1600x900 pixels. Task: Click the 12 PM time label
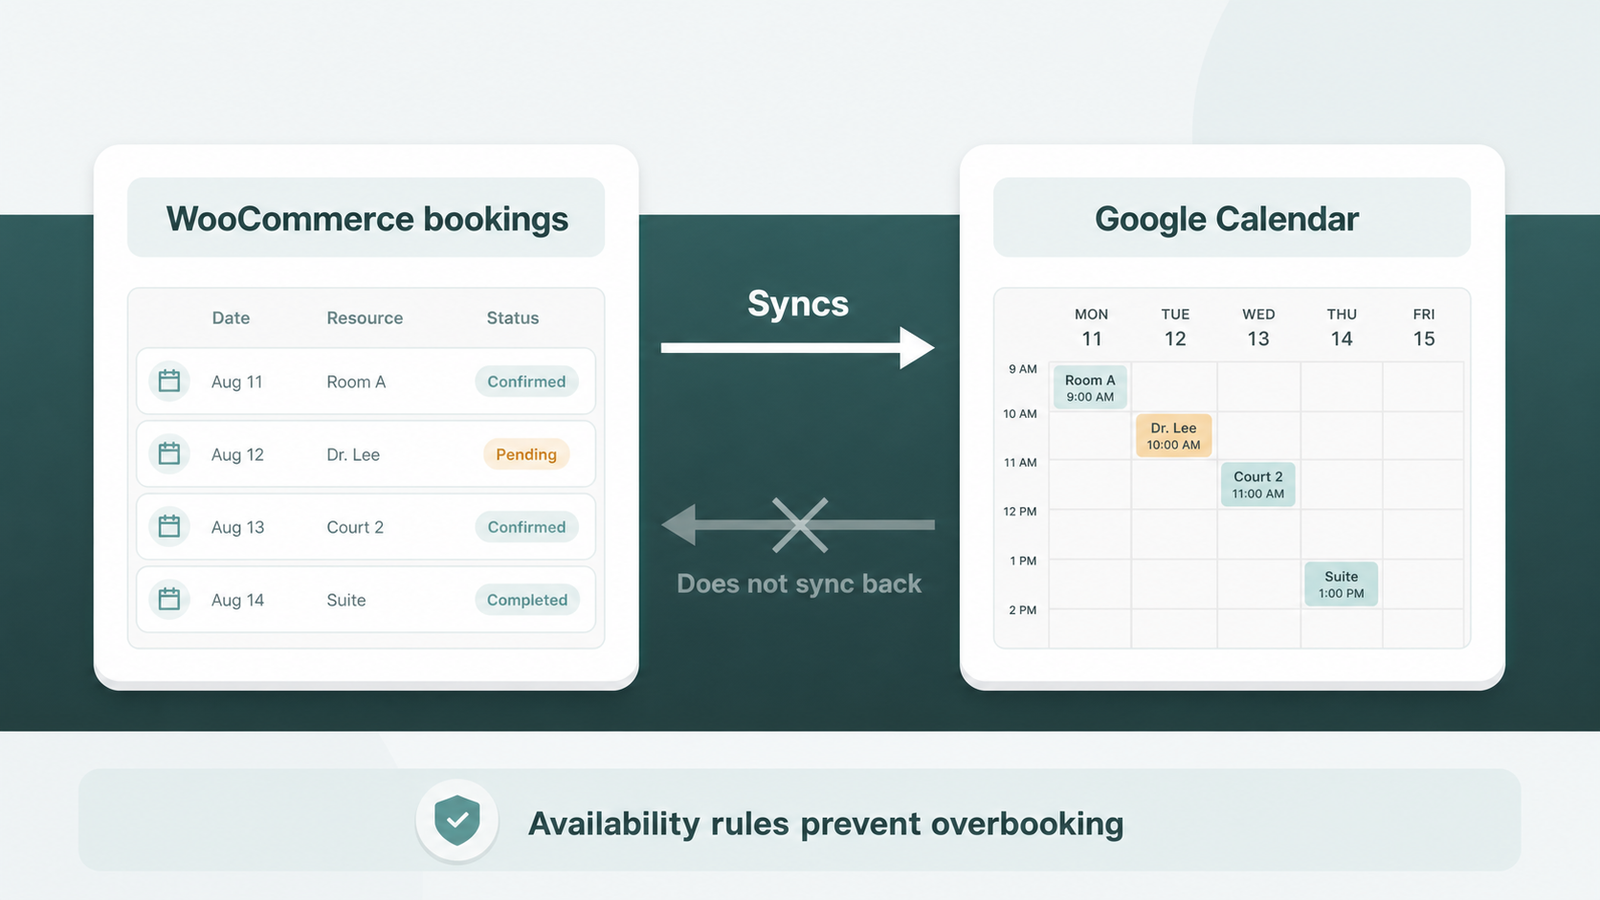tap(1020, 512)
